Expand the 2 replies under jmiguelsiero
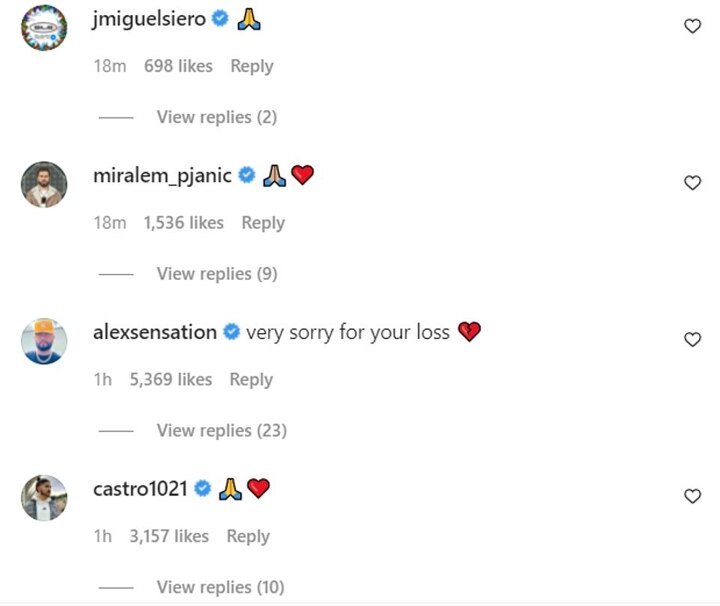Image resolution: width=720 pixels, height=606 pixels. tap(216, 117)
